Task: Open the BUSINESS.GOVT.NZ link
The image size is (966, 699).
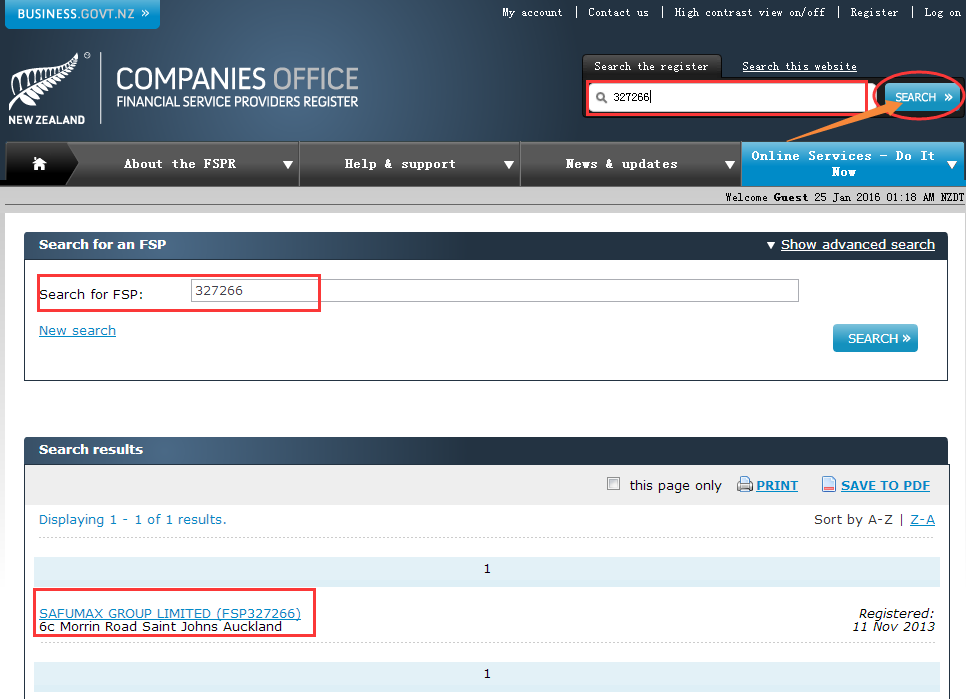Action: [x=83, y=14]
